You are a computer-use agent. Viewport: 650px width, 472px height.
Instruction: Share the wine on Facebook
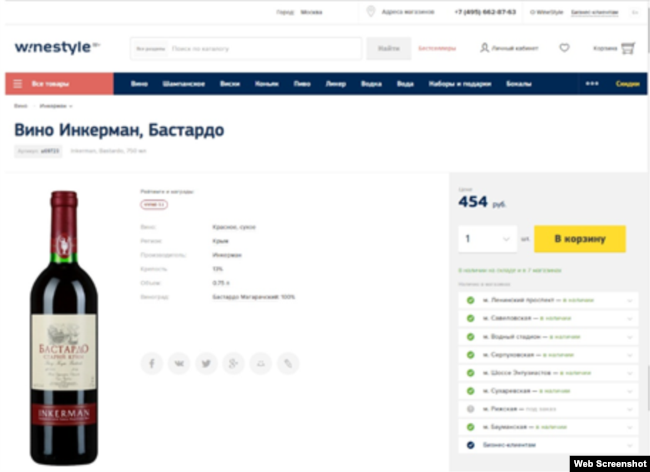[x=152, y=363]
